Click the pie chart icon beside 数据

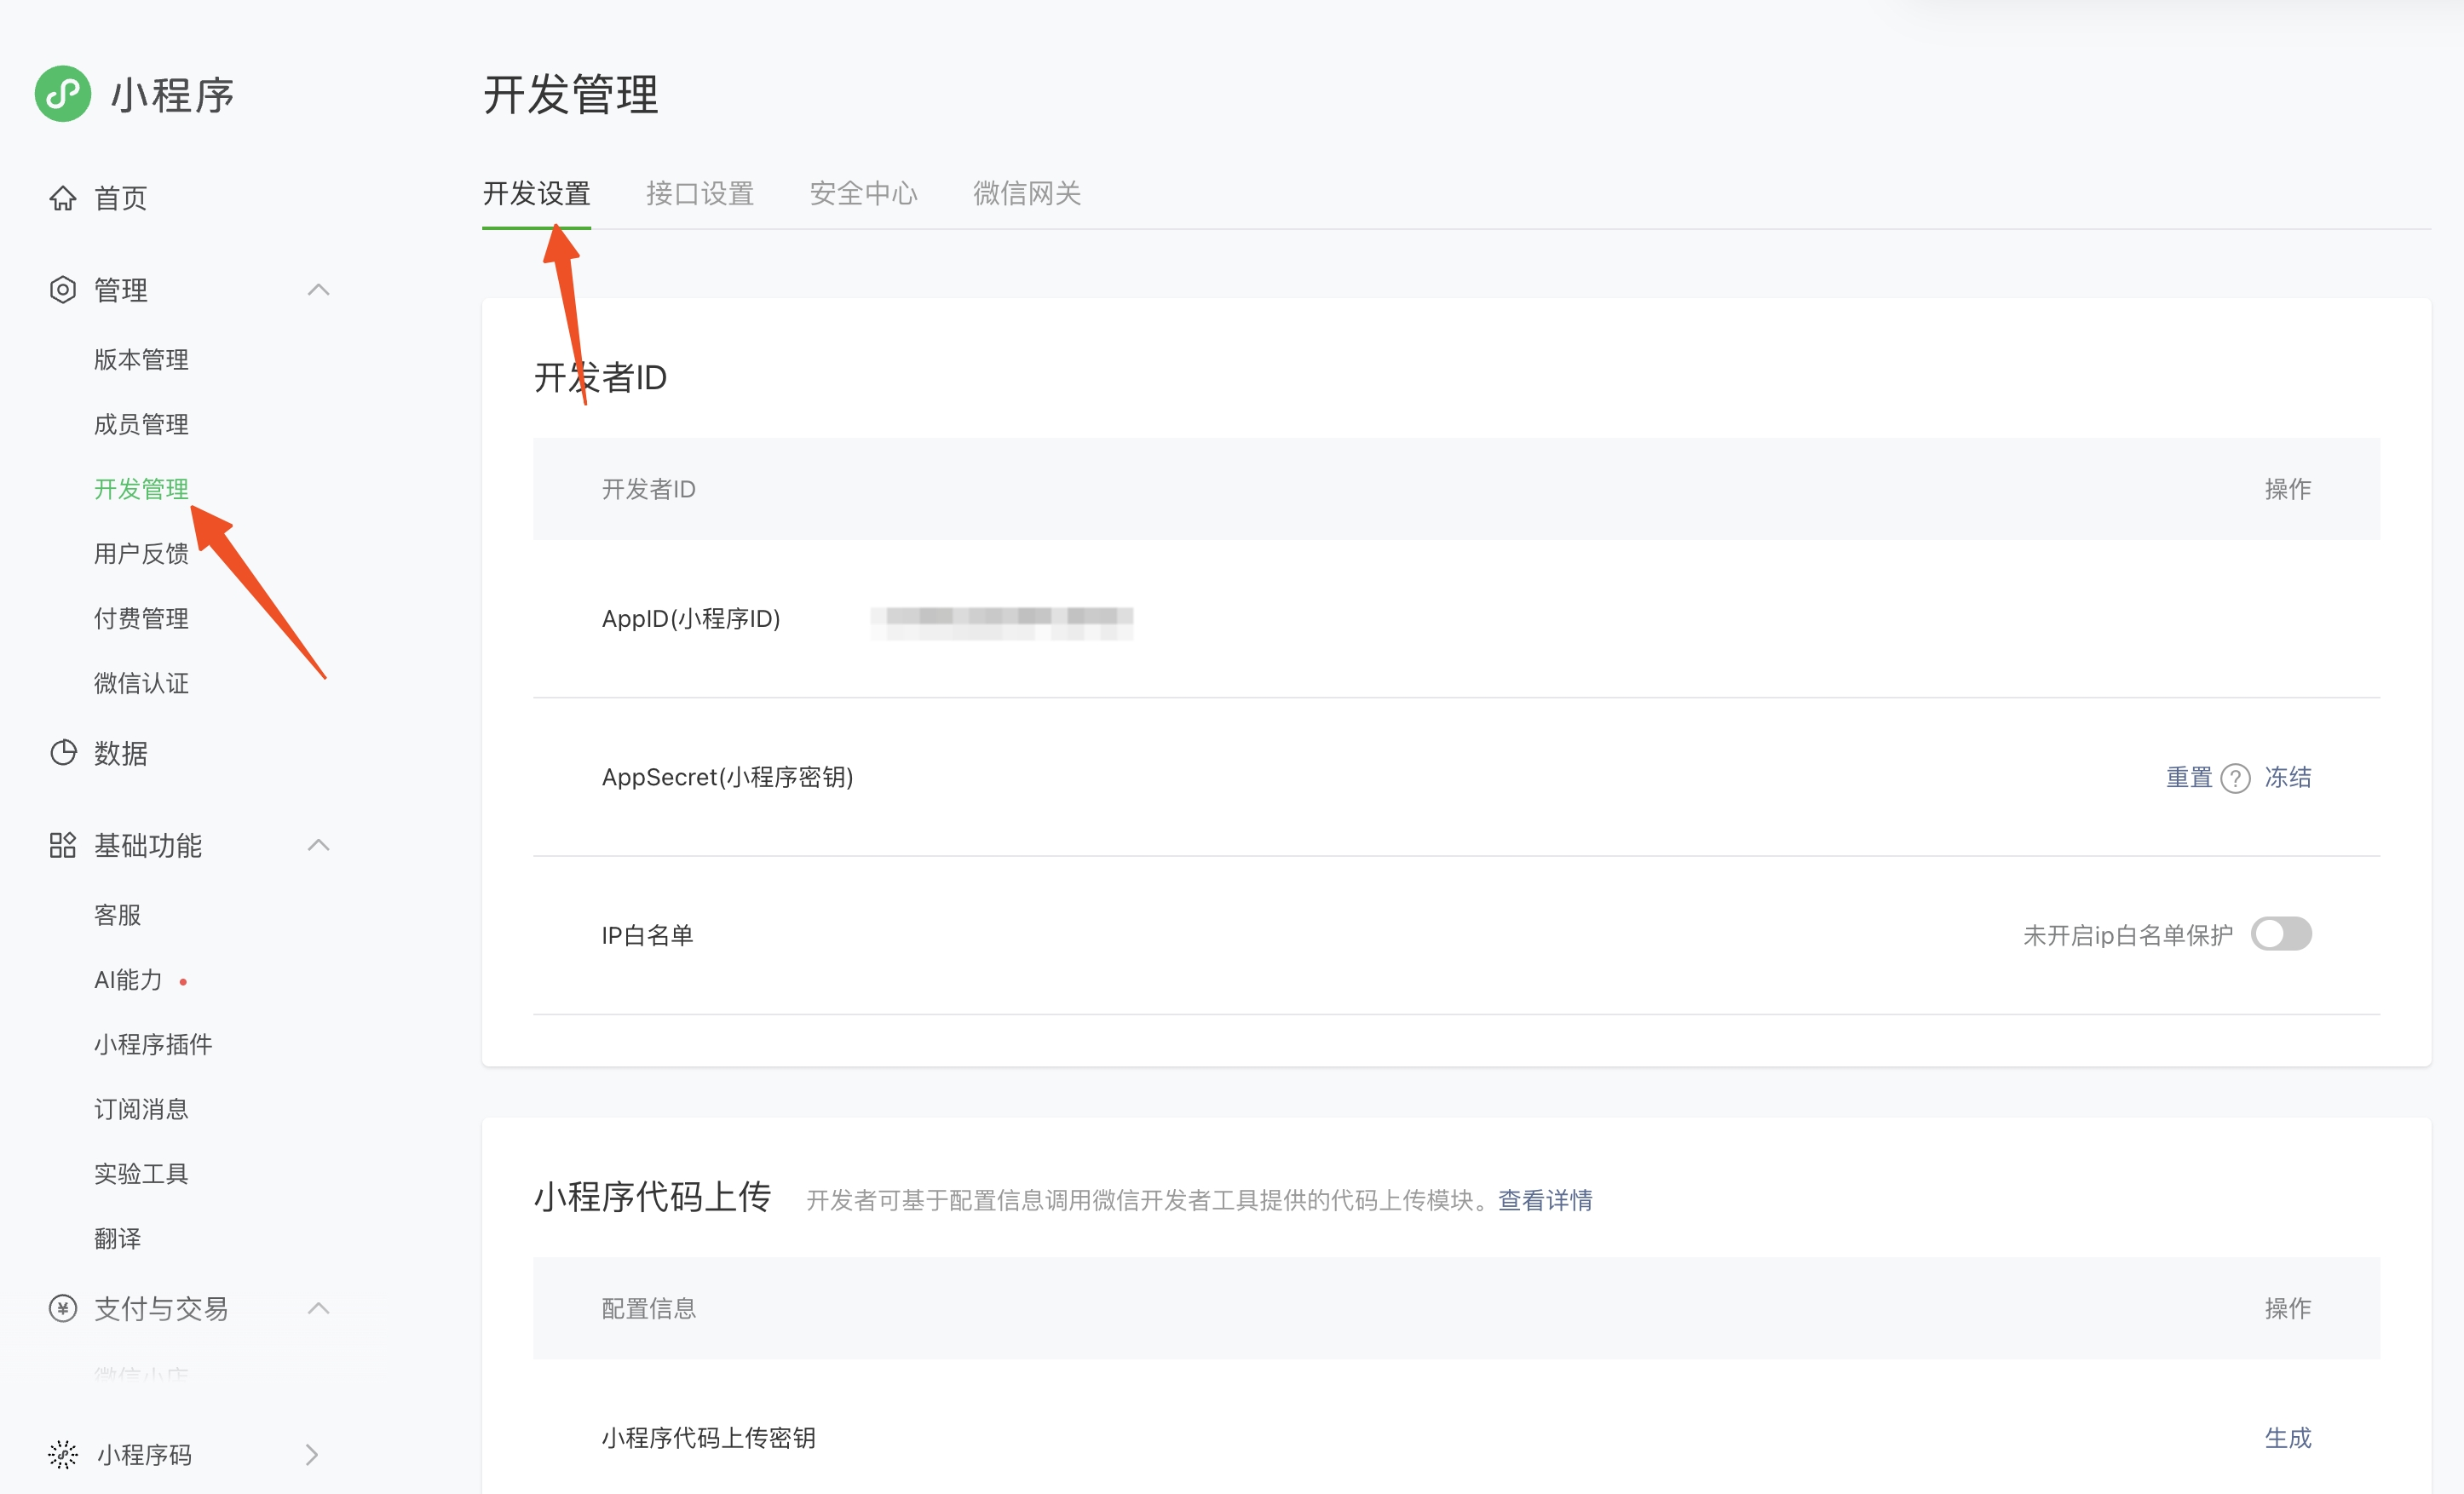point(63,752)
